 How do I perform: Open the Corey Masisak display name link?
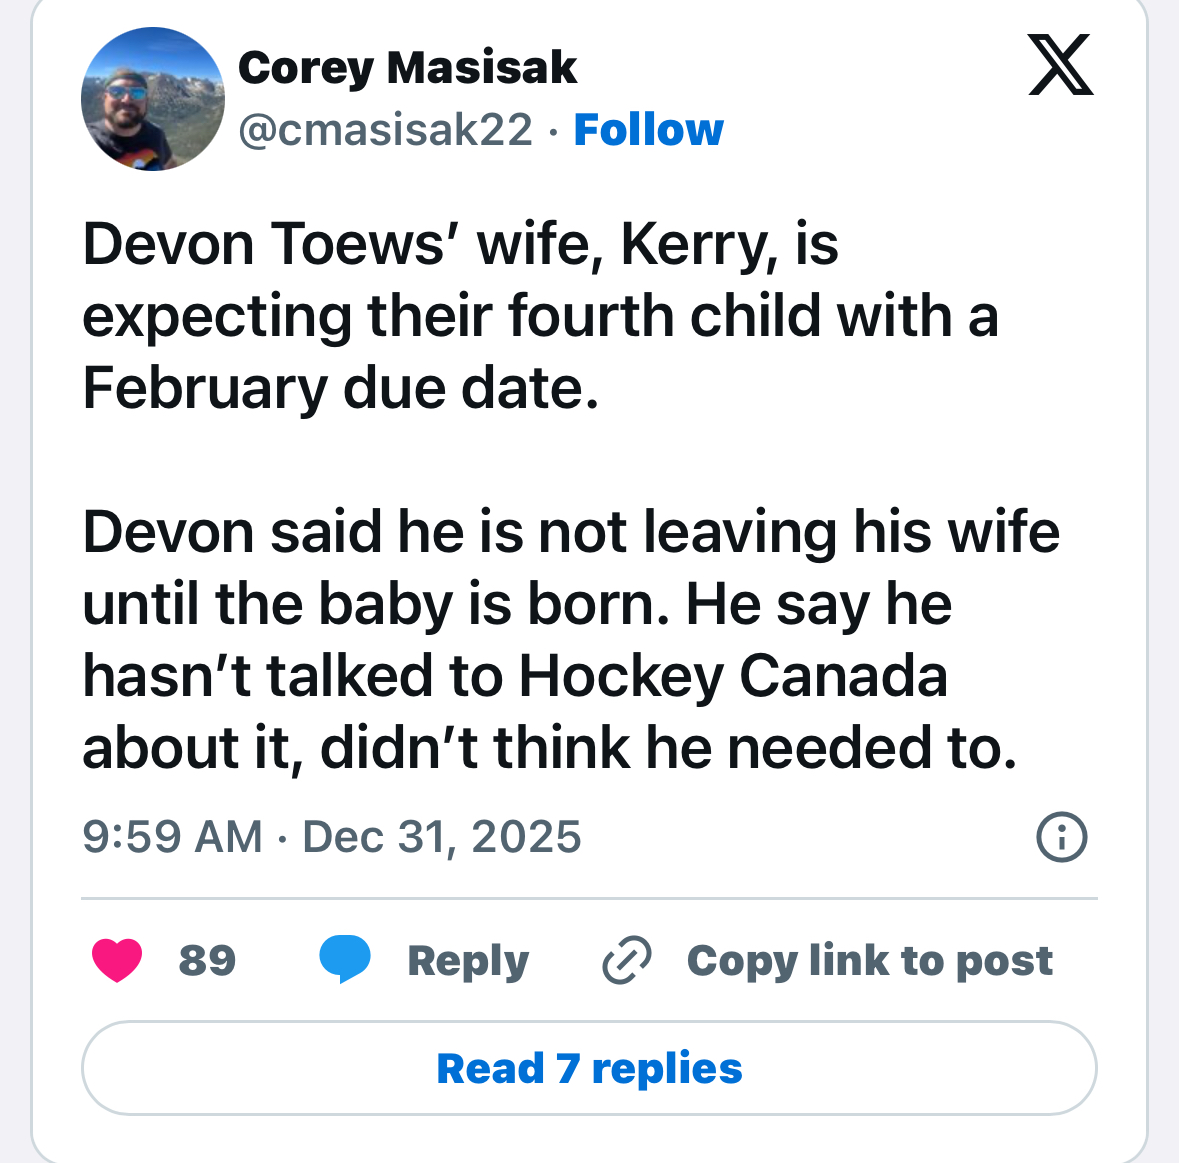[x=407, y=68]
